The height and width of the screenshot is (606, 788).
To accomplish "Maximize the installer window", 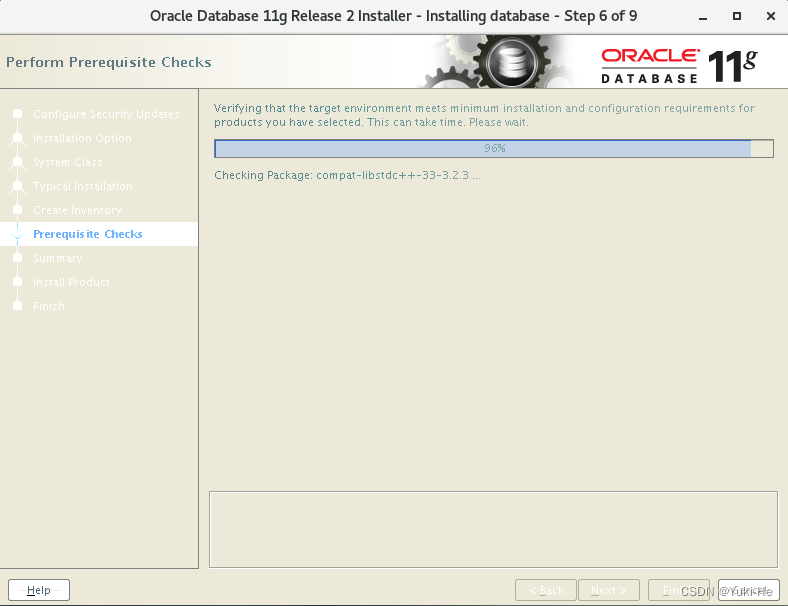I will pyautogui.click(x=737, y=16).
